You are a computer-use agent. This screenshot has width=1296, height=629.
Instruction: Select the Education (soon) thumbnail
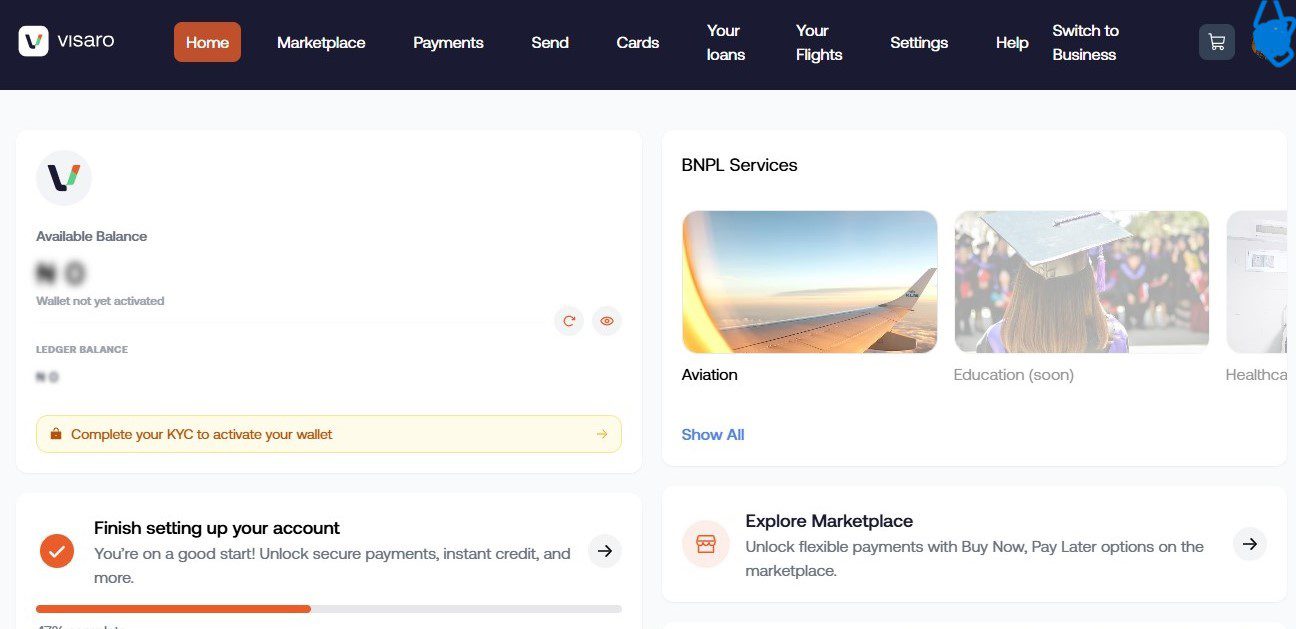click(x=1082, y=282)
